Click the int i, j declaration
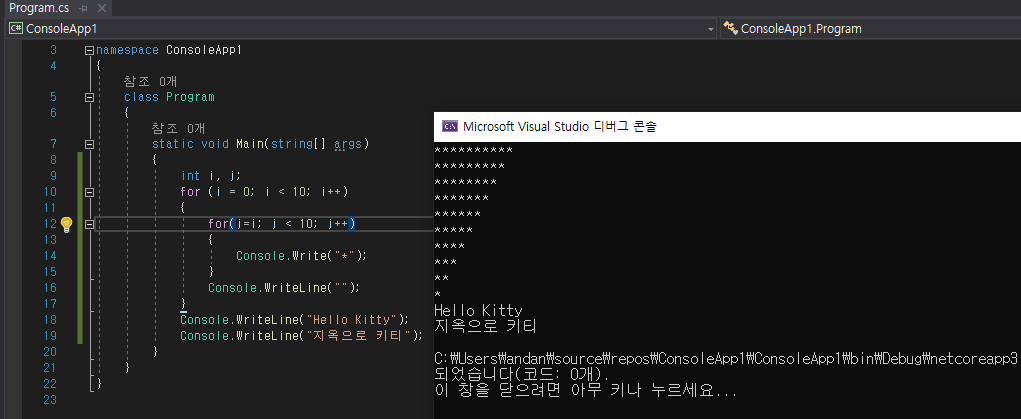1021x419 pixels. pyautogui.click(x=211, y=176)
